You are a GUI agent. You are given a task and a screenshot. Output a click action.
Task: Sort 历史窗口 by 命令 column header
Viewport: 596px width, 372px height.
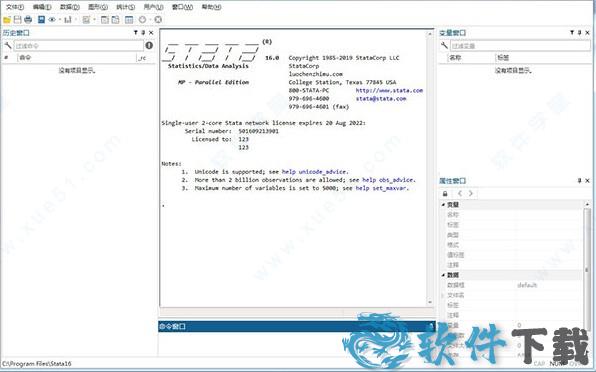pos(77,58)
